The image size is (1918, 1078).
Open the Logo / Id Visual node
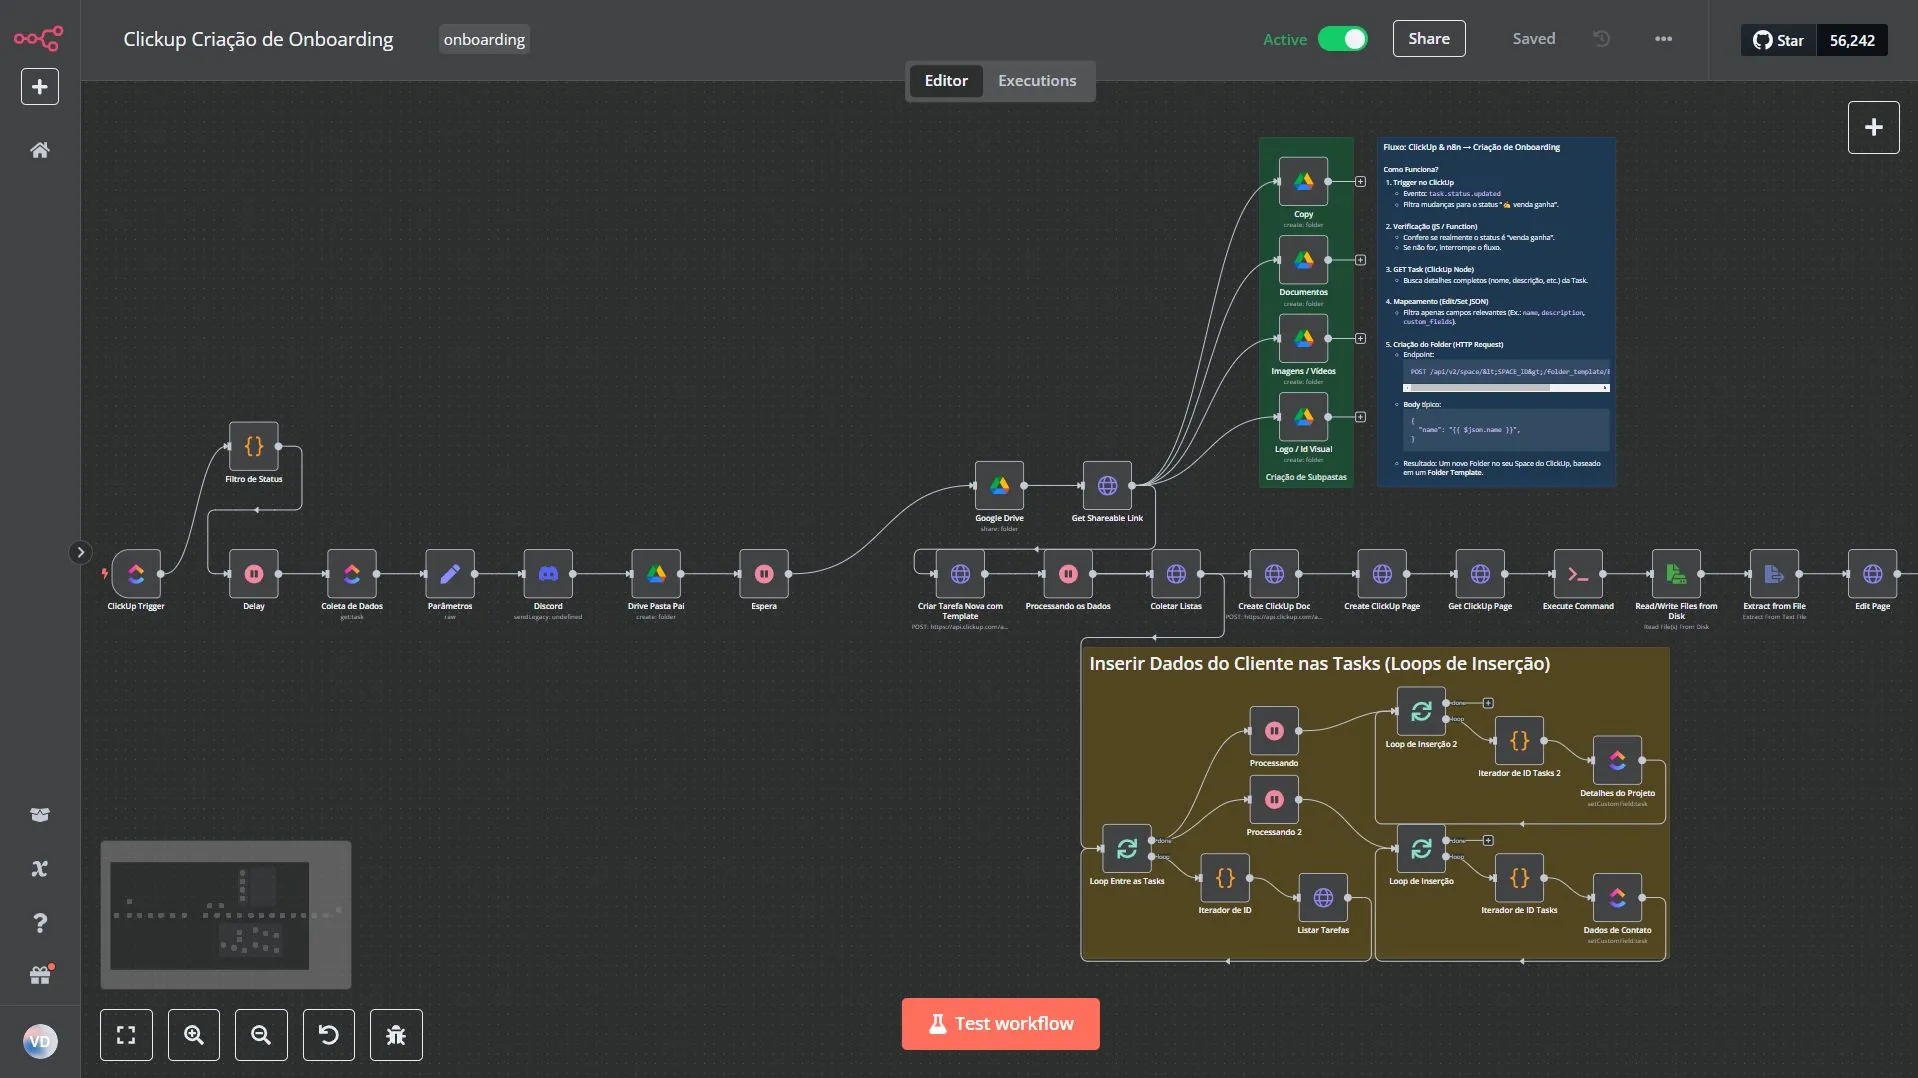[1303, 417]
